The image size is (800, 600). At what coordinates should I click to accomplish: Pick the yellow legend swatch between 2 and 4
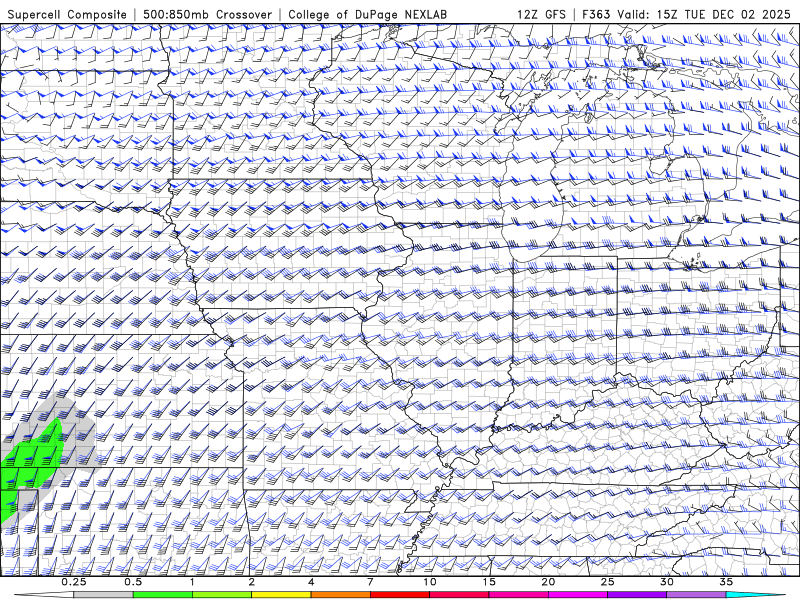click(x=281, y=595)
